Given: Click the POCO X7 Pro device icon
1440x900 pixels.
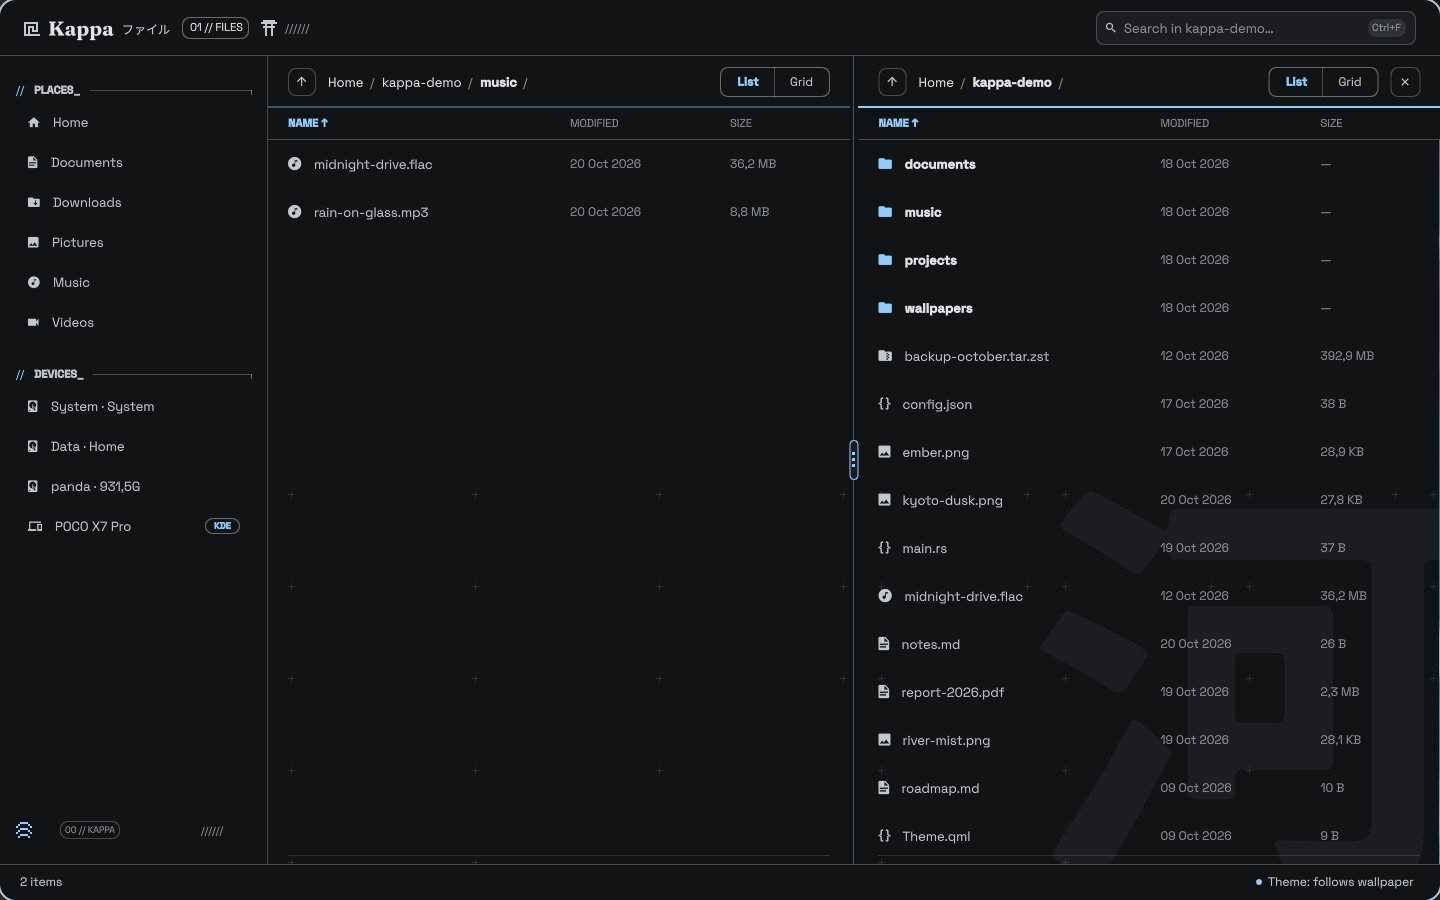Looking at the screenshot, I should tap(35, 526).
